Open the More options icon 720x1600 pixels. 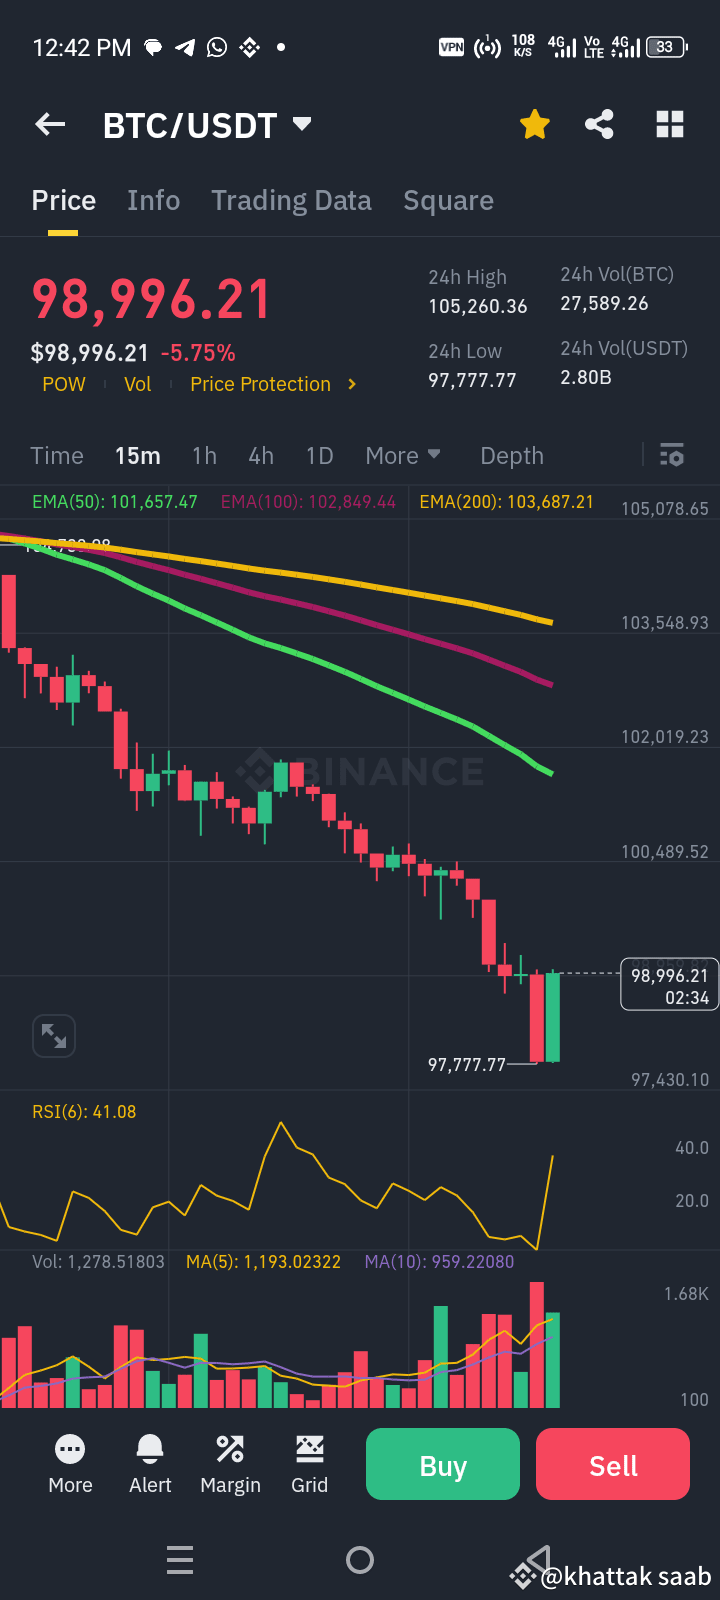(70, 1464)
